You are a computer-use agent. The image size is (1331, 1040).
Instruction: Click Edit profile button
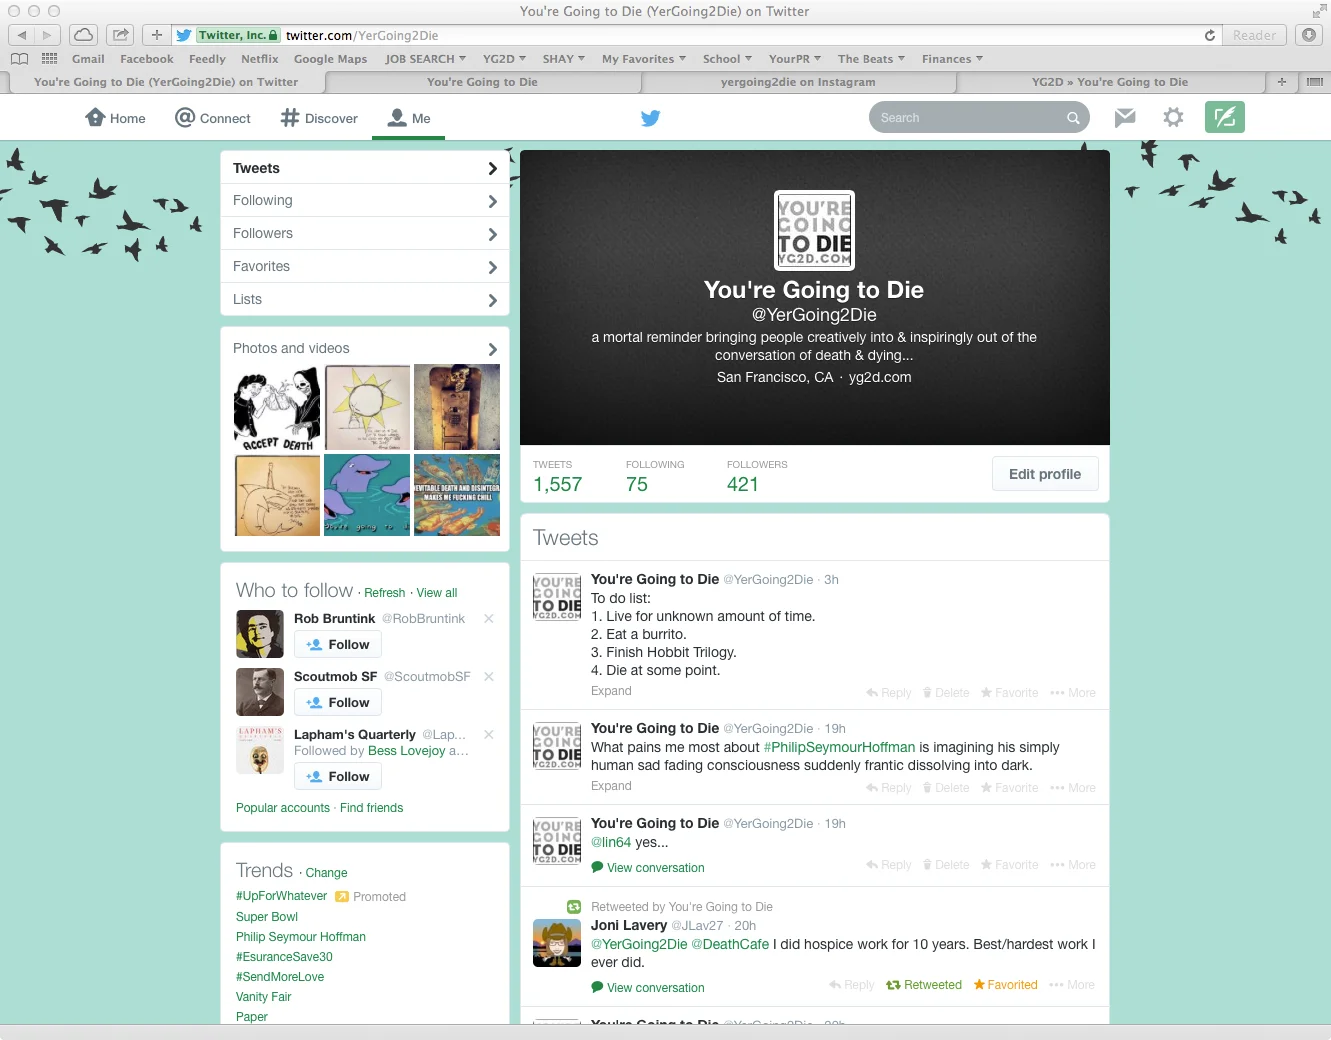(1045, 474)
